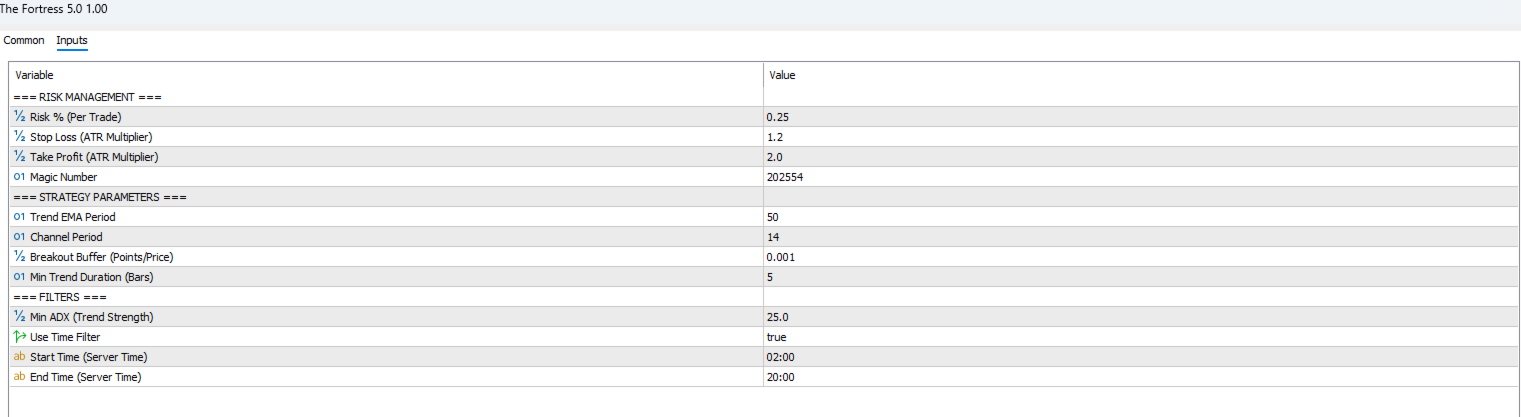Click the Min ADX value 25.0 cell
Image resolution: width=1521 pixels, height=417 pixels.
tap(777, 317)
